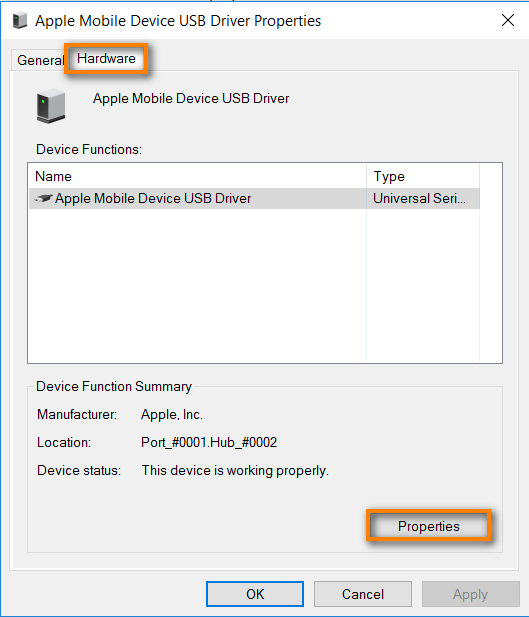Screen dimensions: 529x617
Task: Open device Properties button
Action: [x=429, y=526]
